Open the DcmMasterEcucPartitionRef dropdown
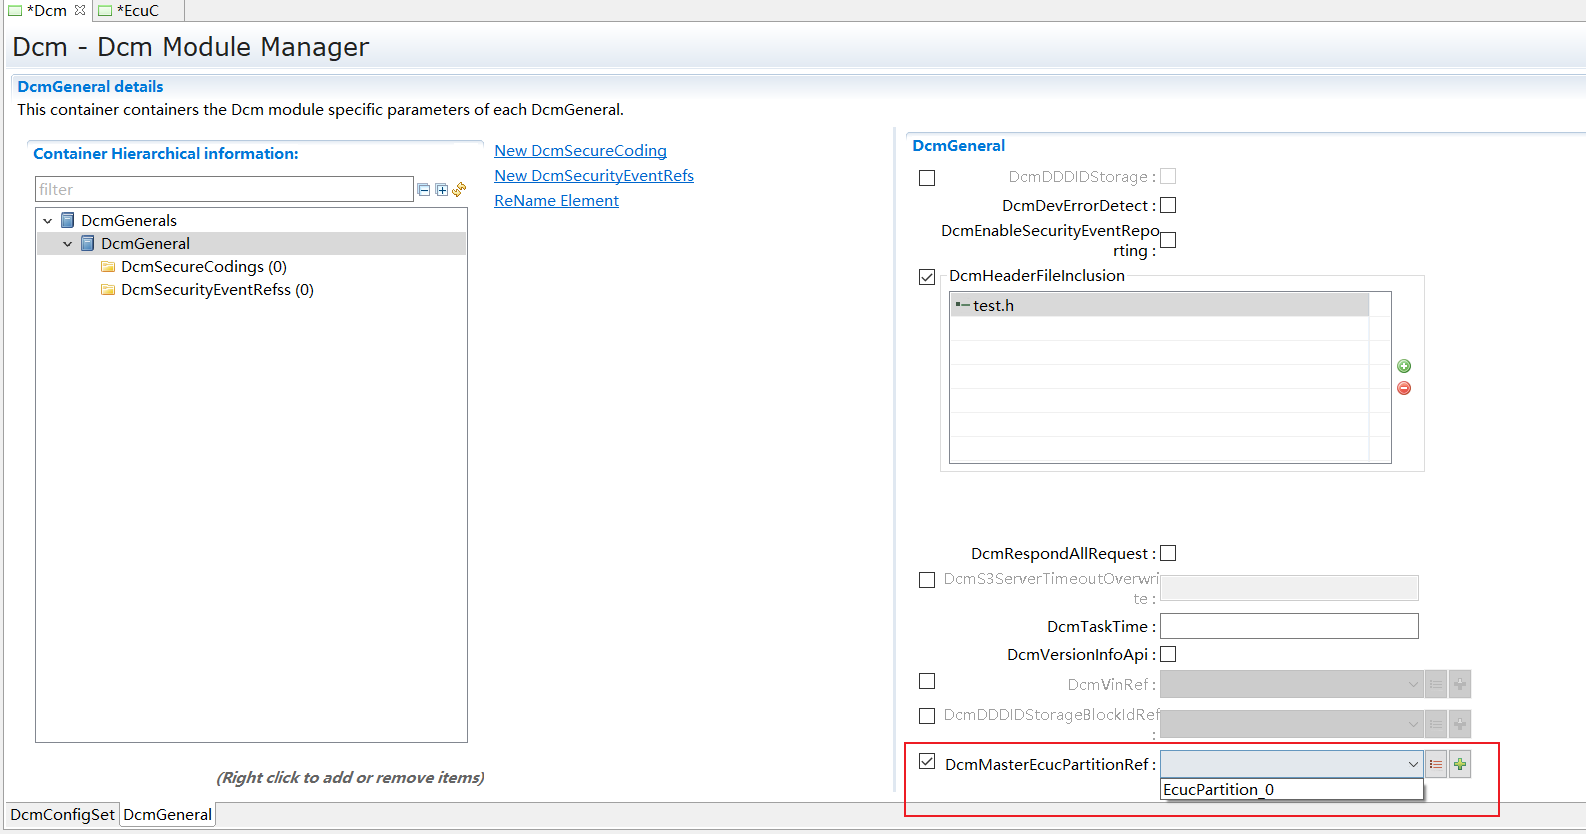 coord(1412,765)
